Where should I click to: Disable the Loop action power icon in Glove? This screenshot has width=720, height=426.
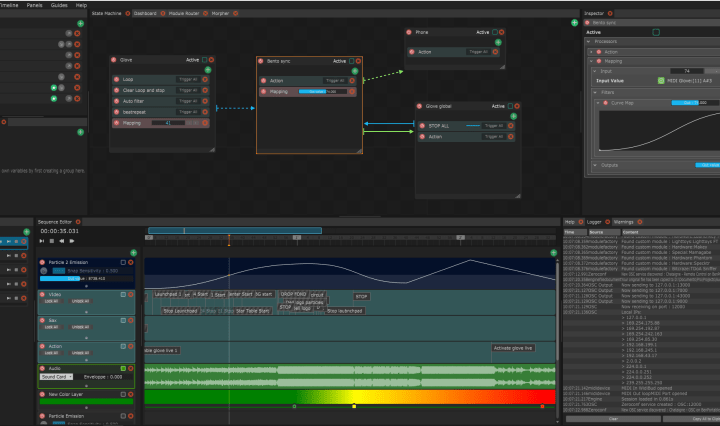tap(116, 79)
